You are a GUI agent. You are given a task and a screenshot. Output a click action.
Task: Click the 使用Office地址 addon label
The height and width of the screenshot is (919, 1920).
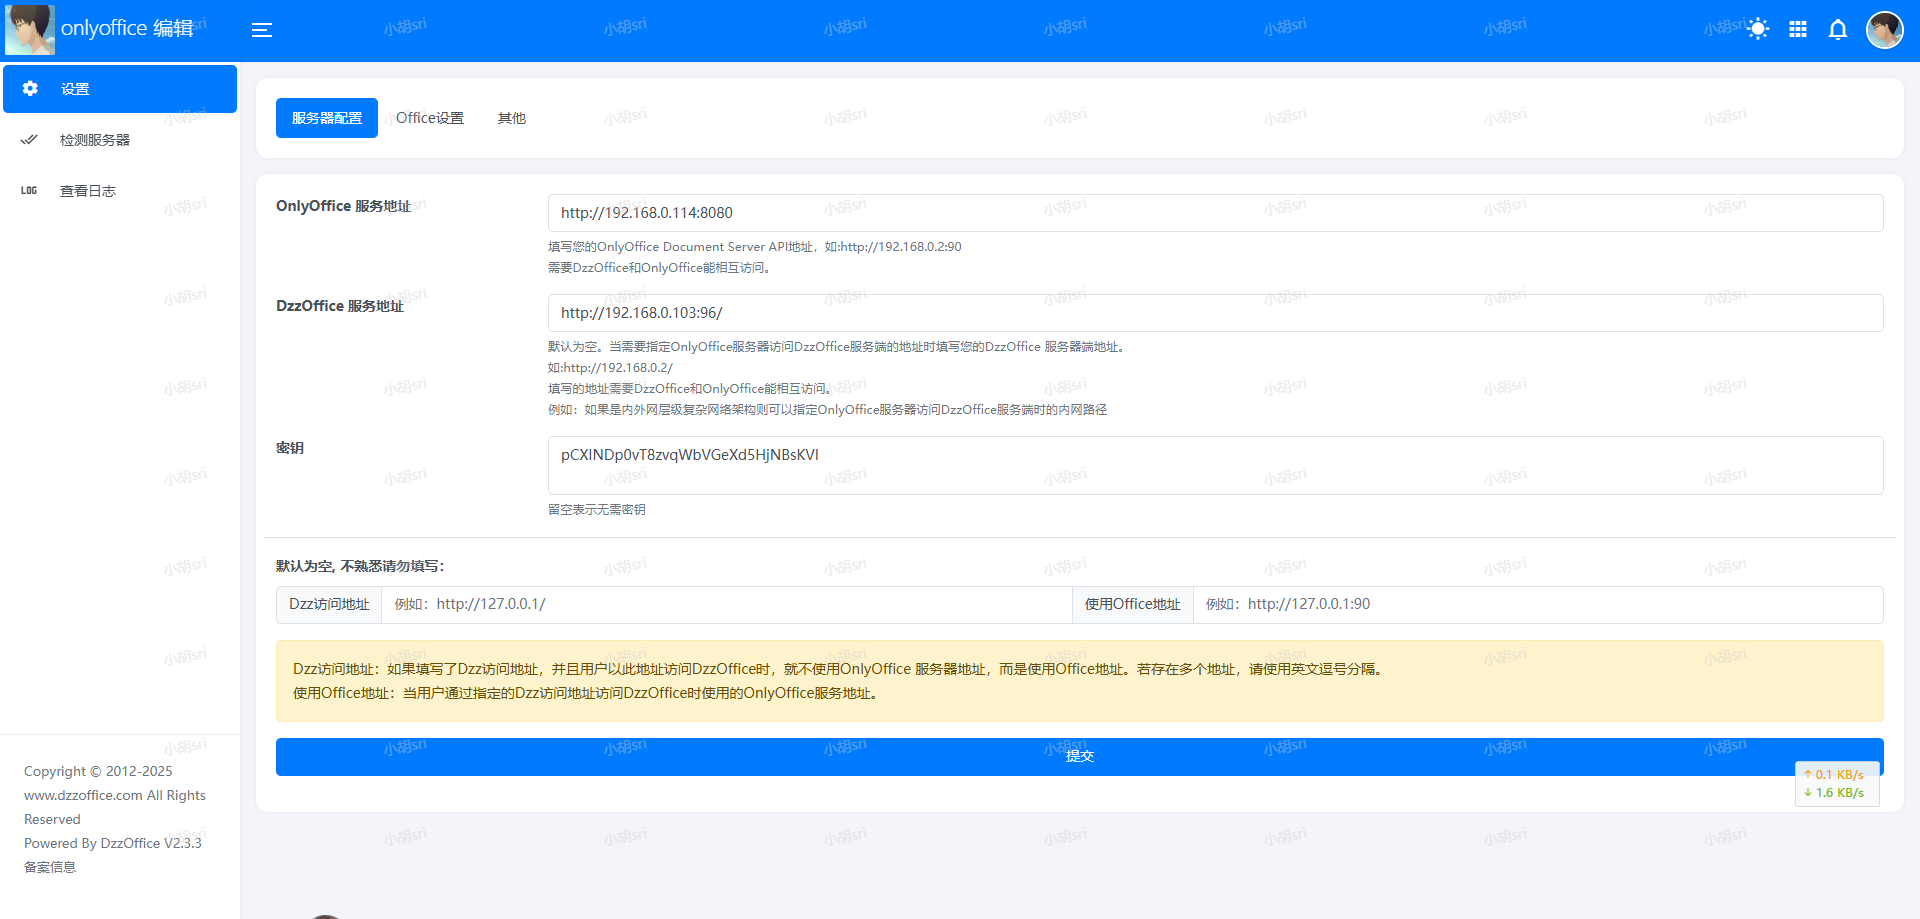1133,605
